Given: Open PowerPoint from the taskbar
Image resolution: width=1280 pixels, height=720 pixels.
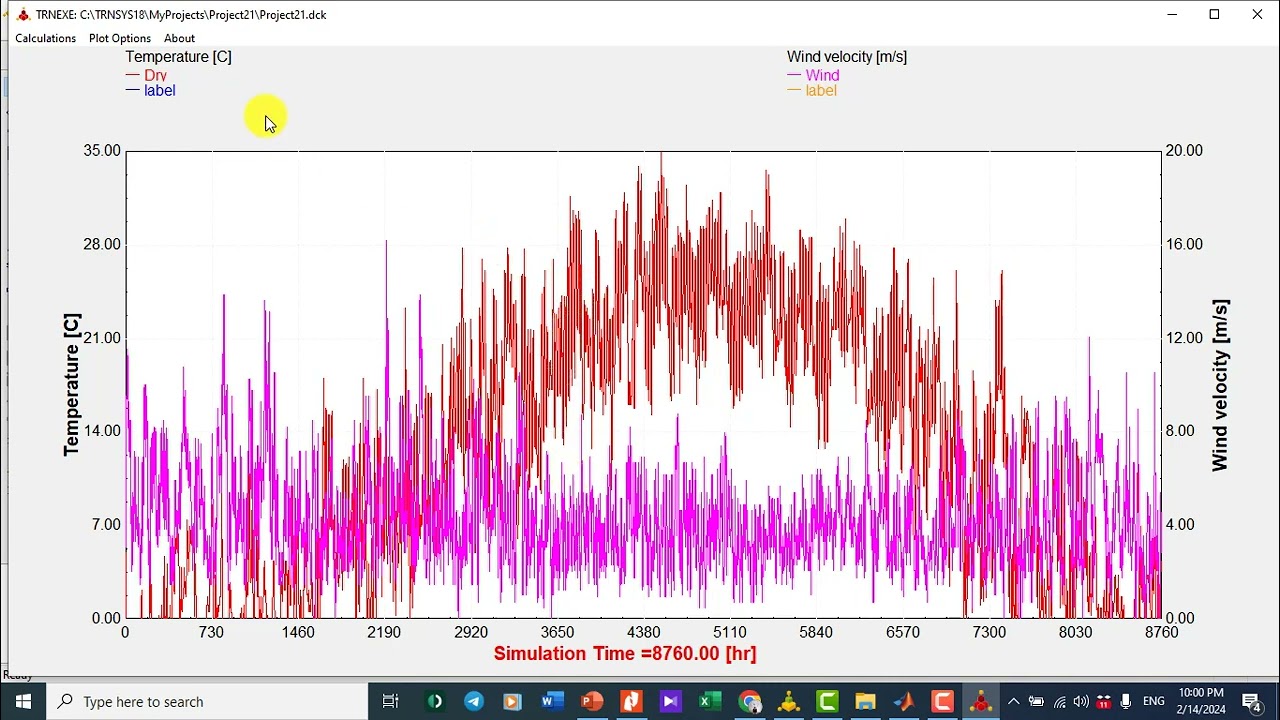Looking at the screenshot, I should [x=592, y=701].
